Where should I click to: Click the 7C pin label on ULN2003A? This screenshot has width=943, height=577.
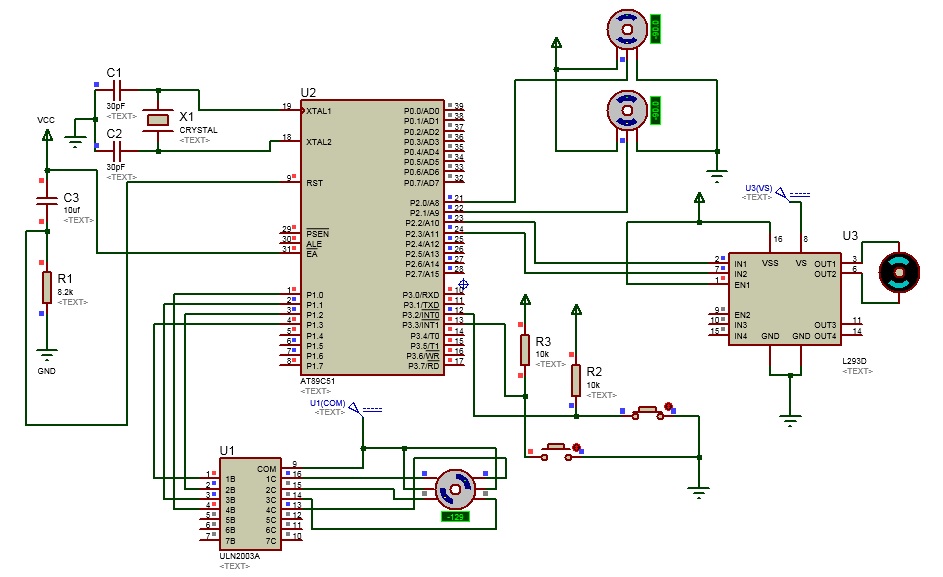(271, 541)
